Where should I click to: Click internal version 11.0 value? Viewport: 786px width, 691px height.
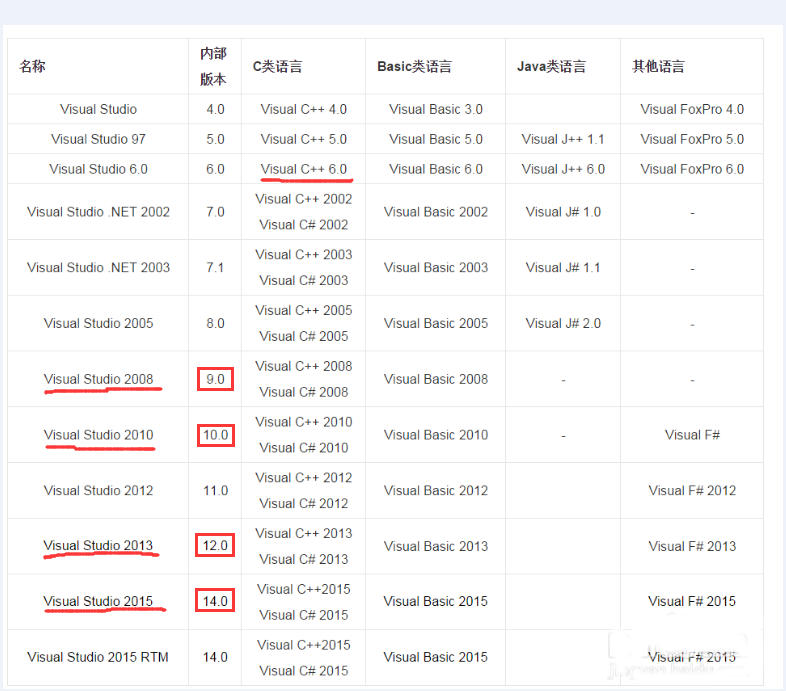click(x=216, y=490)
